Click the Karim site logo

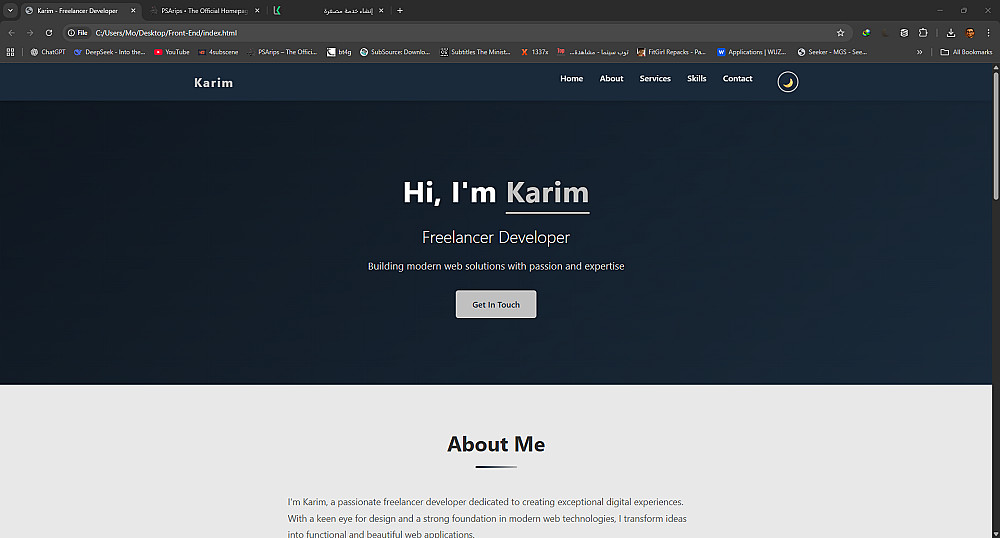tap(213, 83)
